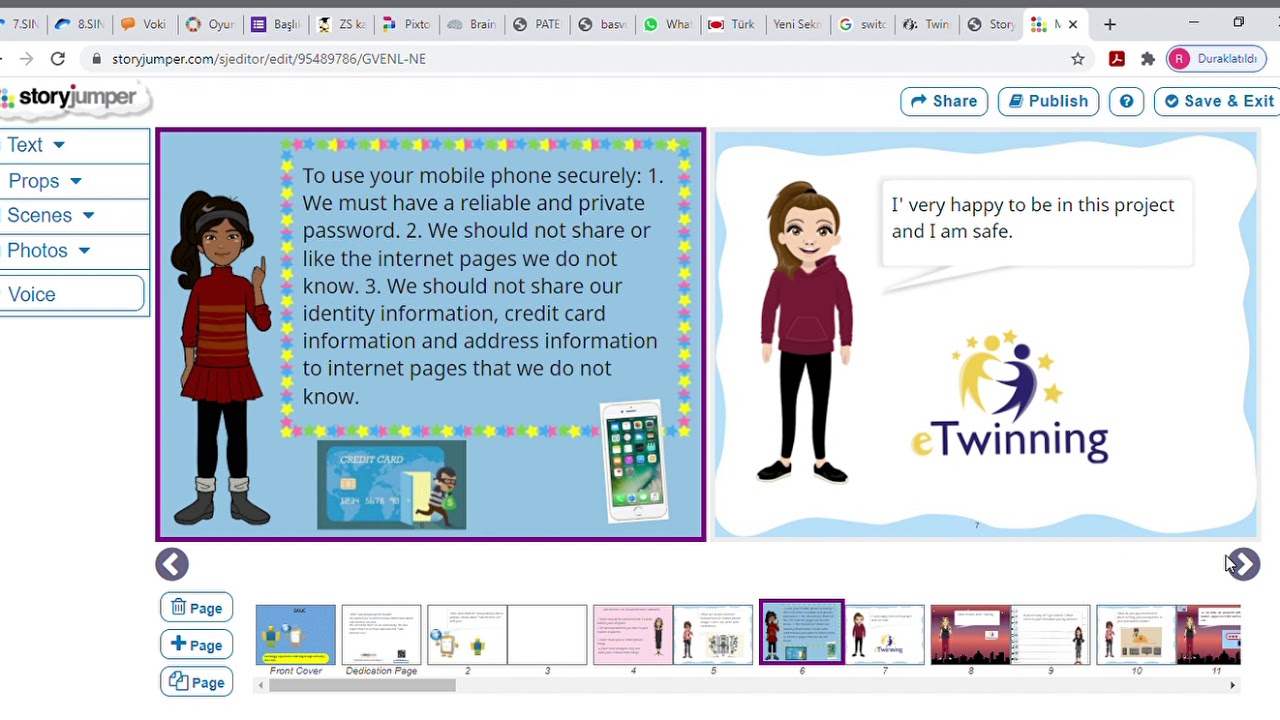Open page 10 thumbnail

coord(1136,635)
